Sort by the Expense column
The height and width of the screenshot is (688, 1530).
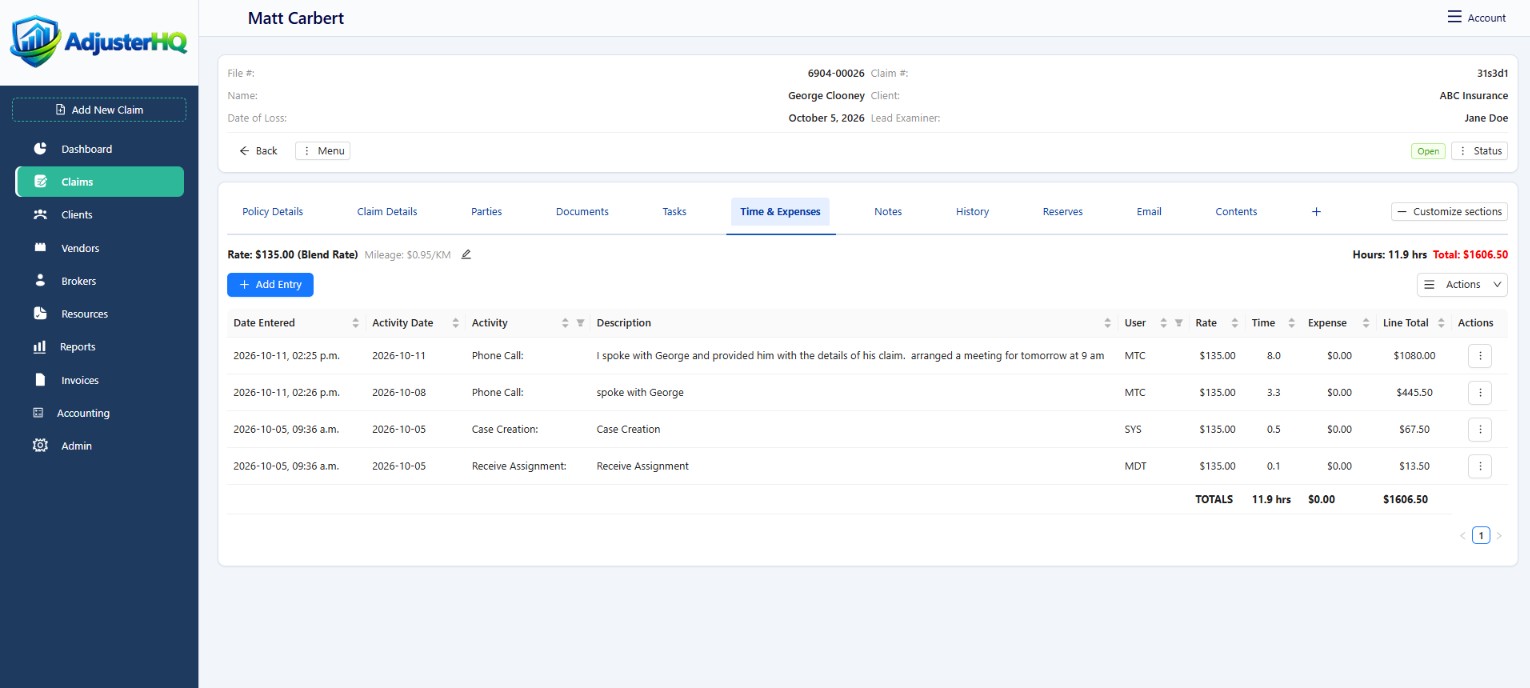tap(1366, 323)
